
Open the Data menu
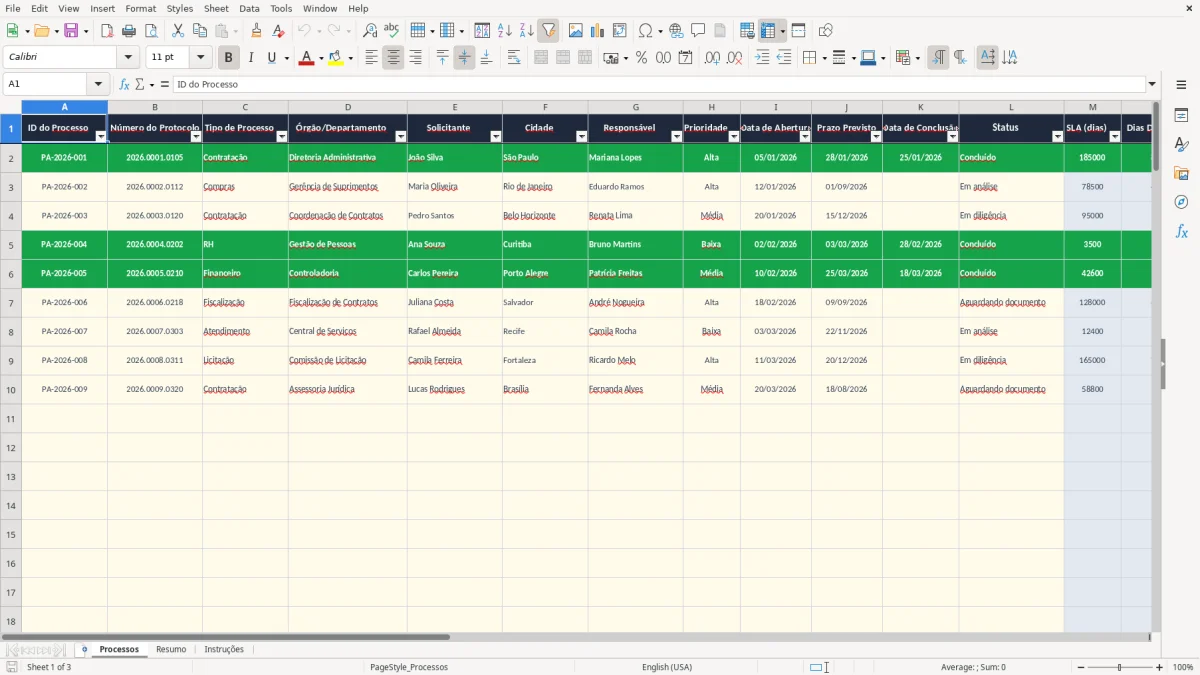coord(249,8)
